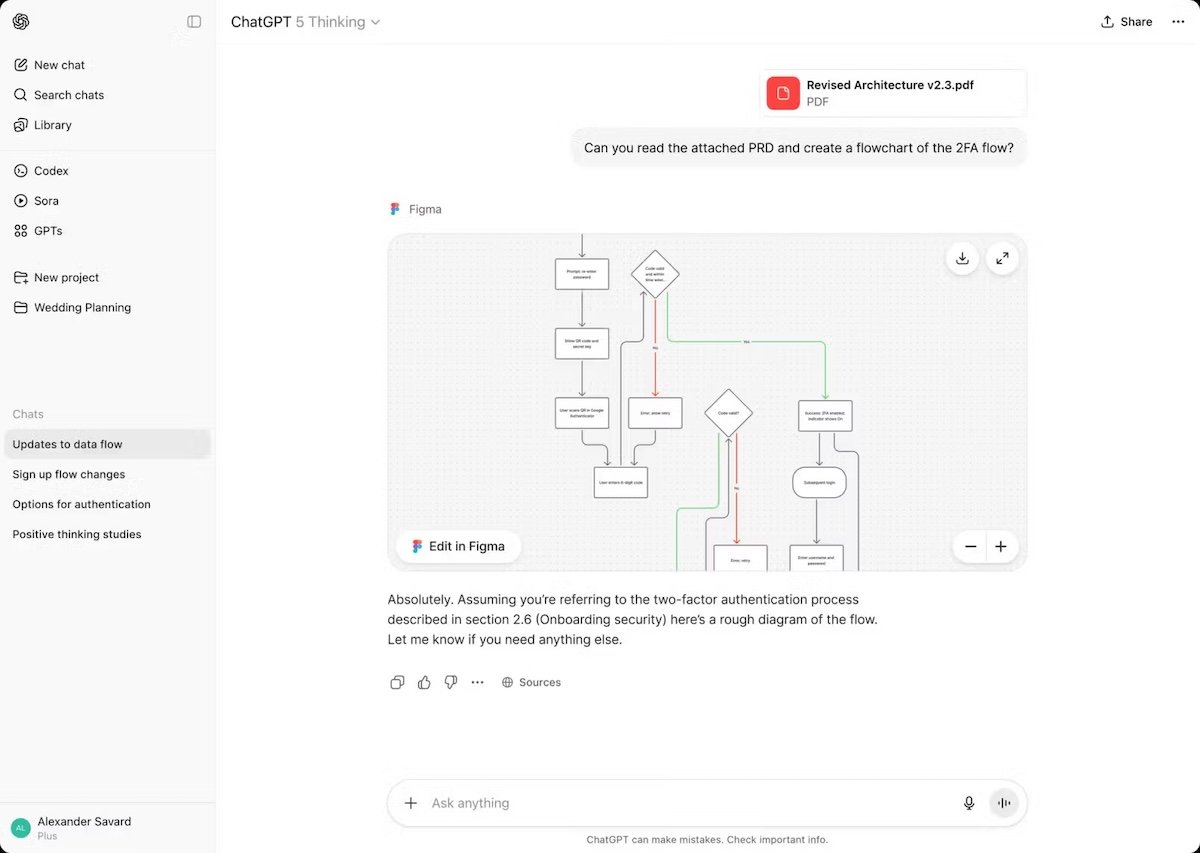
Task: Copy the assistant's response
Action: 397,682
